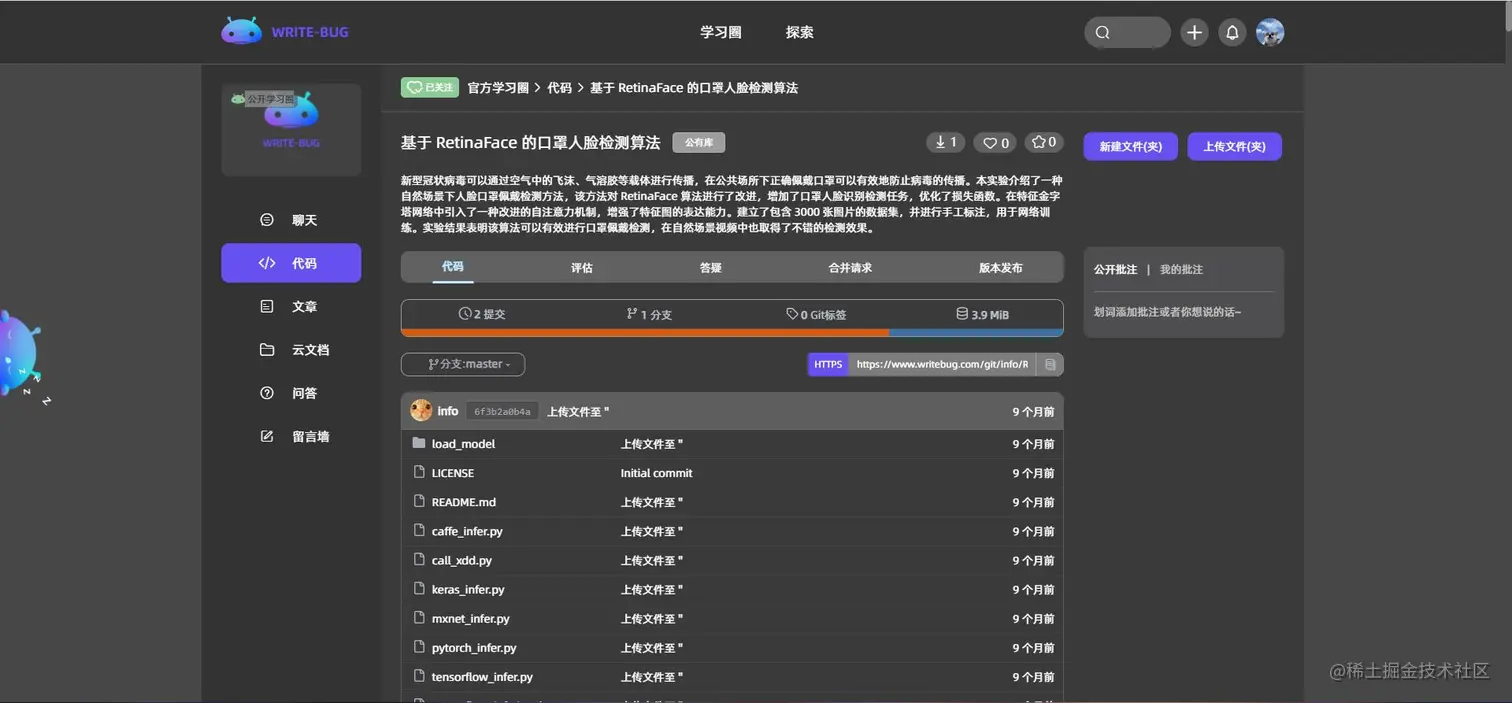The height and width of the screenshot is (703, 1512).
Task: Click the 公有库 badge
Action: point(699,143)
